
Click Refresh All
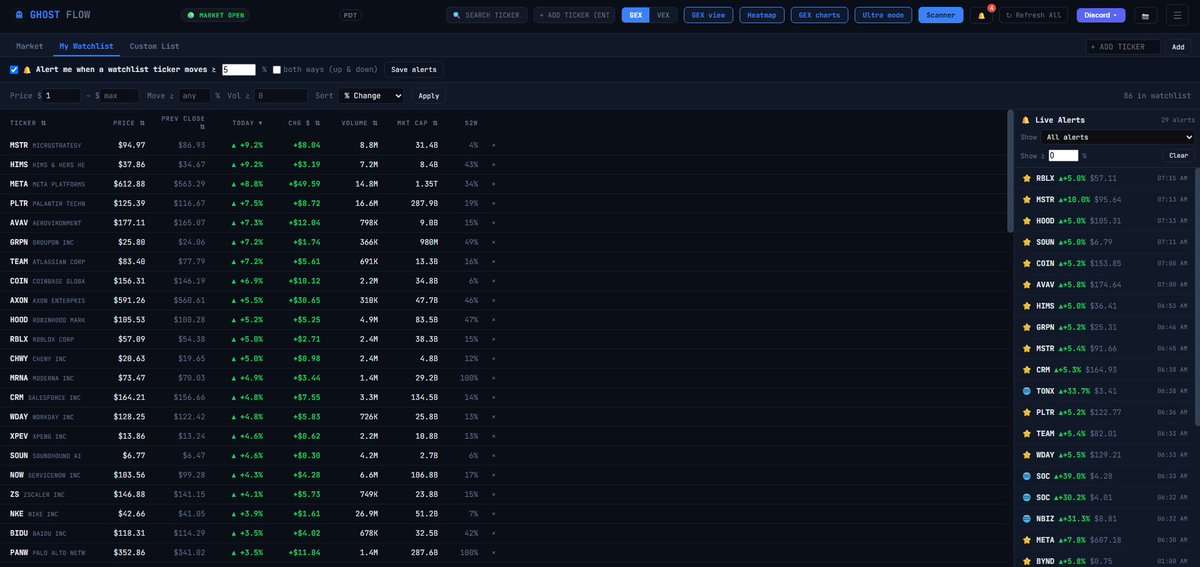point(1035,15)
